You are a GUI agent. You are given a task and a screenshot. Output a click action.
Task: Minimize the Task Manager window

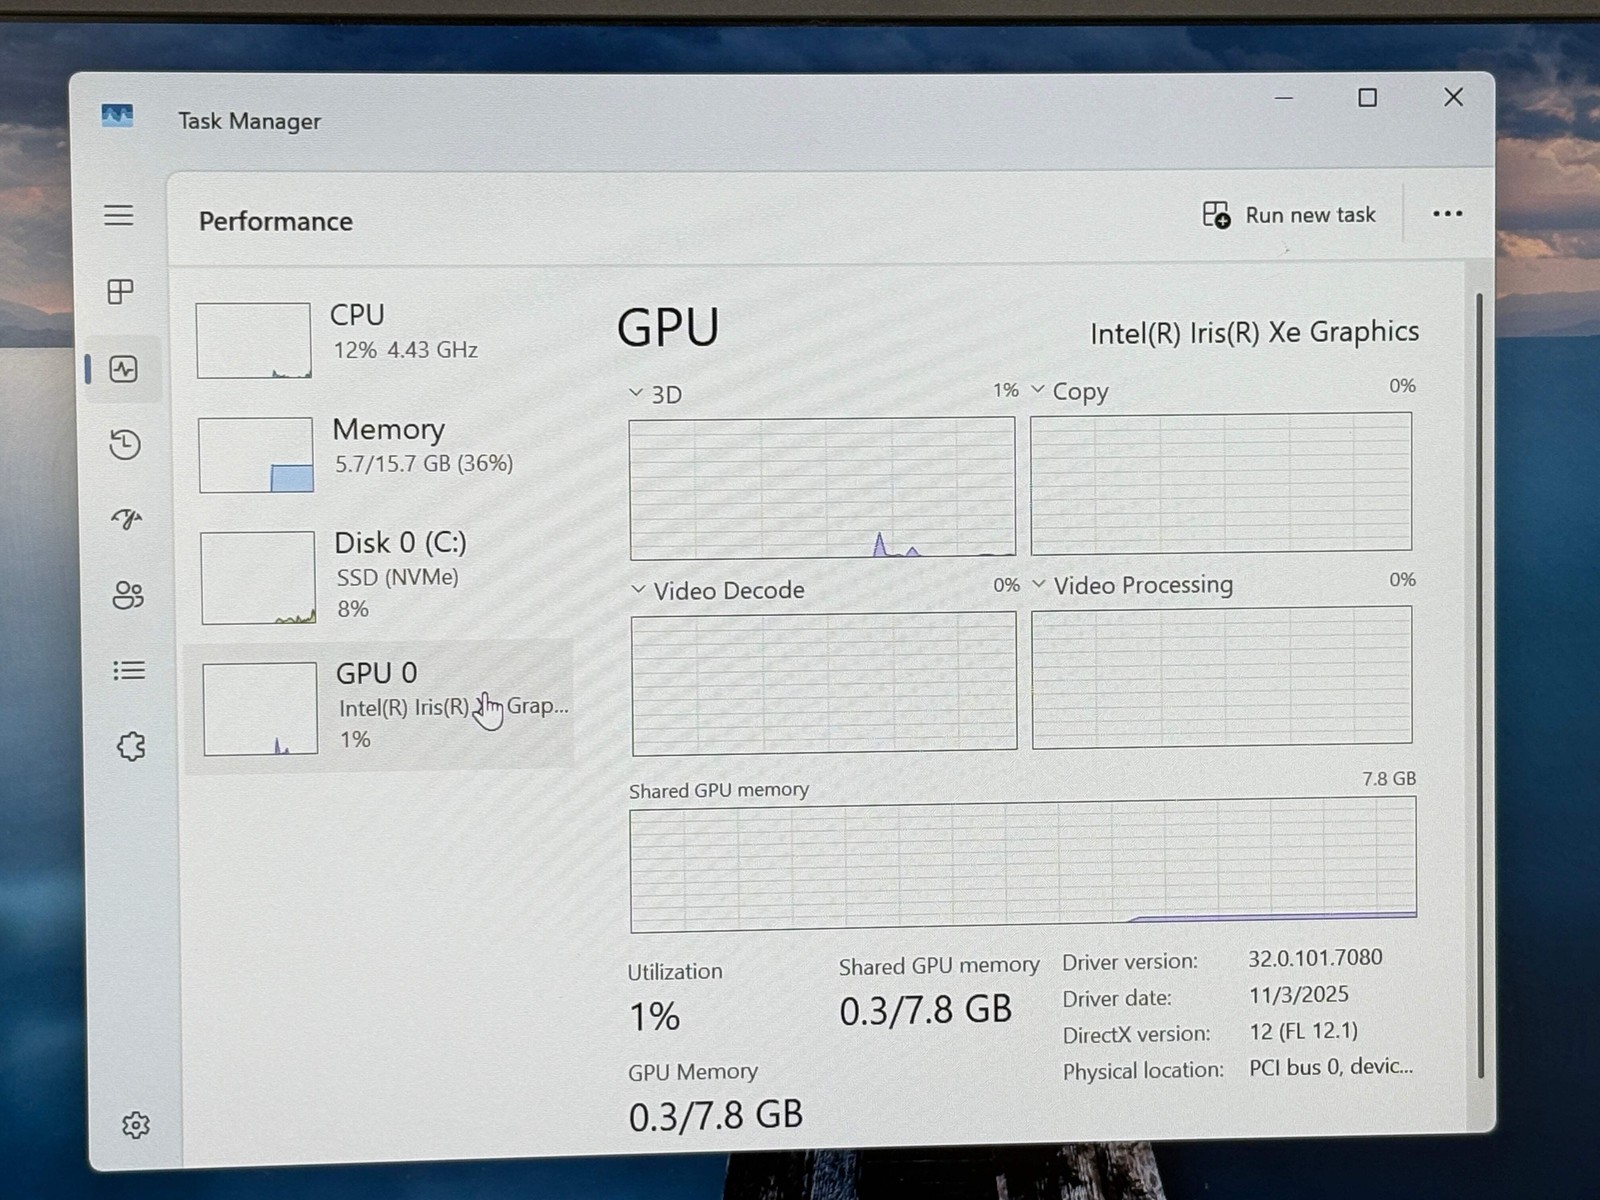pyautogui.click(x=1284, y=98)
